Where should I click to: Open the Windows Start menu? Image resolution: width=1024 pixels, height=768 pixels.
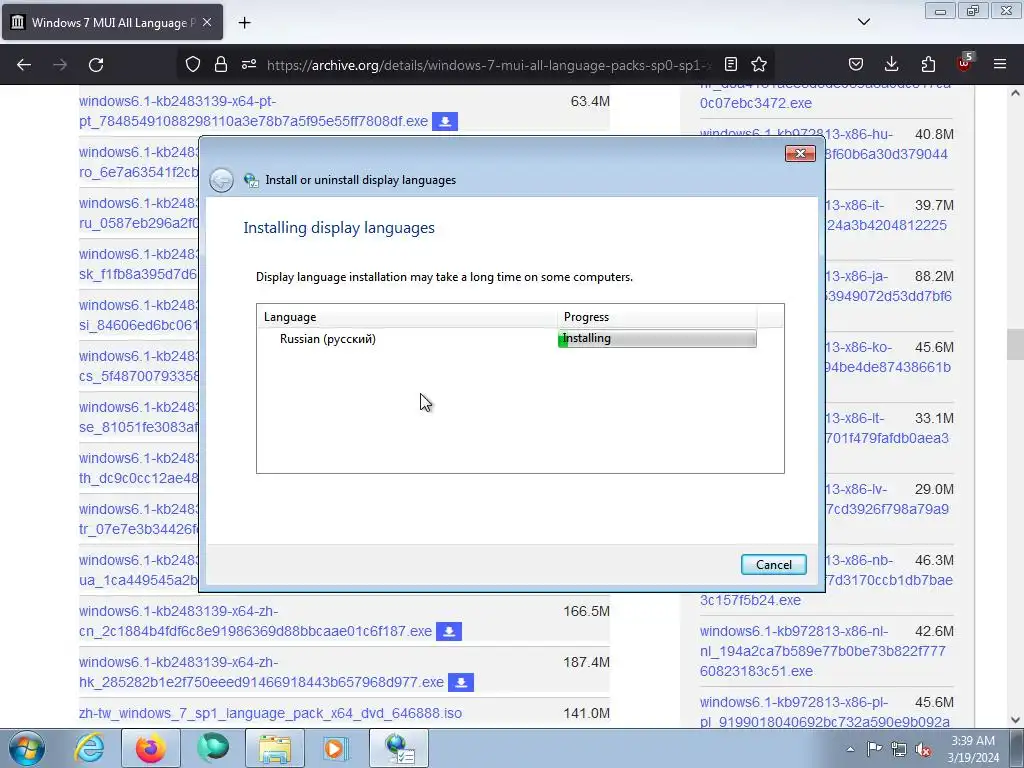point(26,748)
